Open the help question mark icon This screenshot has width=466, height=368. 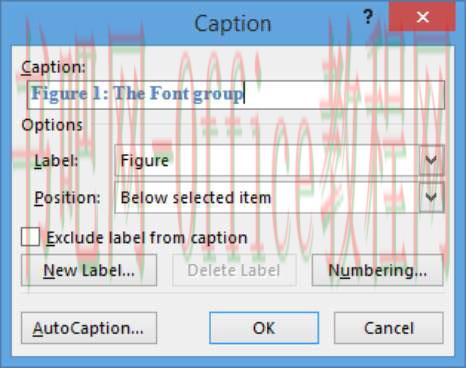[368, 17]
